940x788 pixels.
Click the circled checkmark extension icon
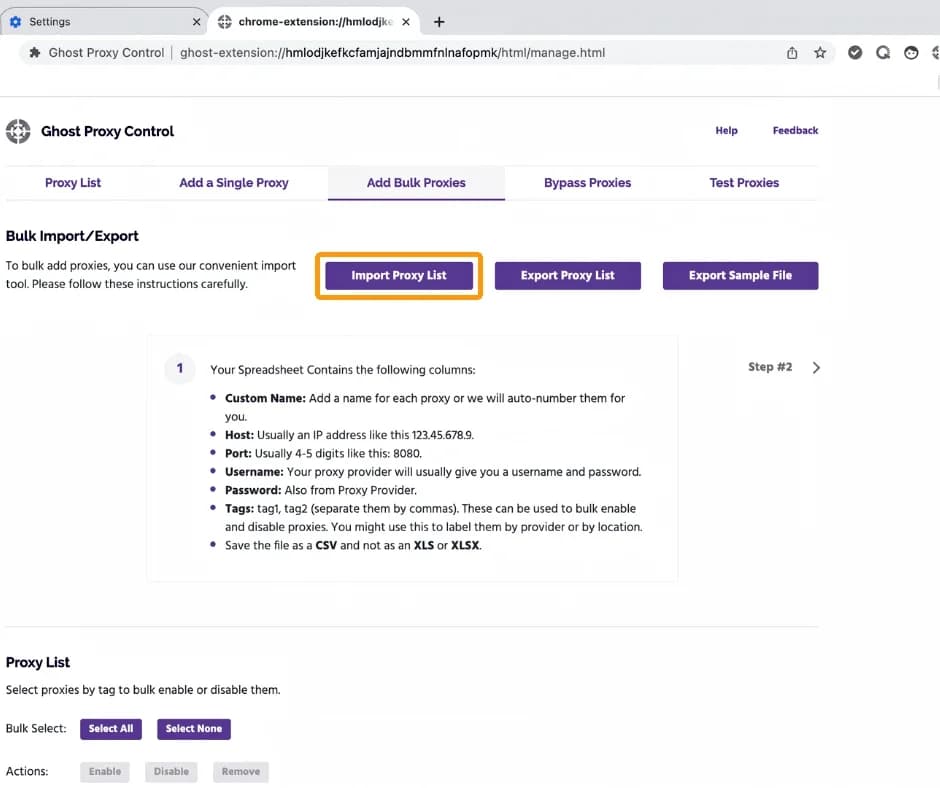coord(855,52)
